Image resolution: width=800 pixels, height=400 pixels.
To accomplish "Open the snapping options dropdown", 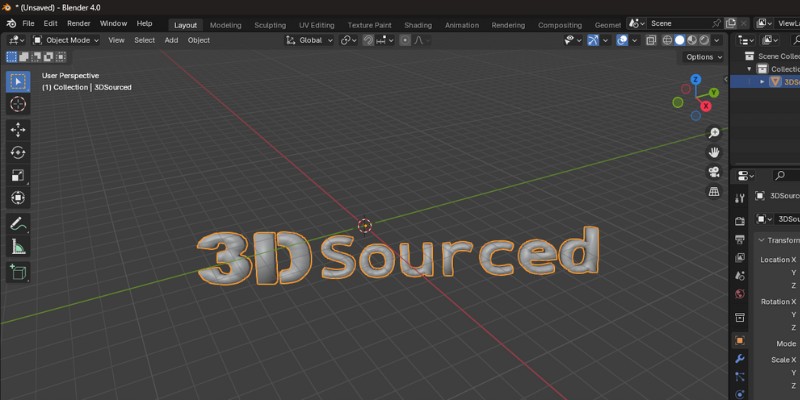I will 386,40.
